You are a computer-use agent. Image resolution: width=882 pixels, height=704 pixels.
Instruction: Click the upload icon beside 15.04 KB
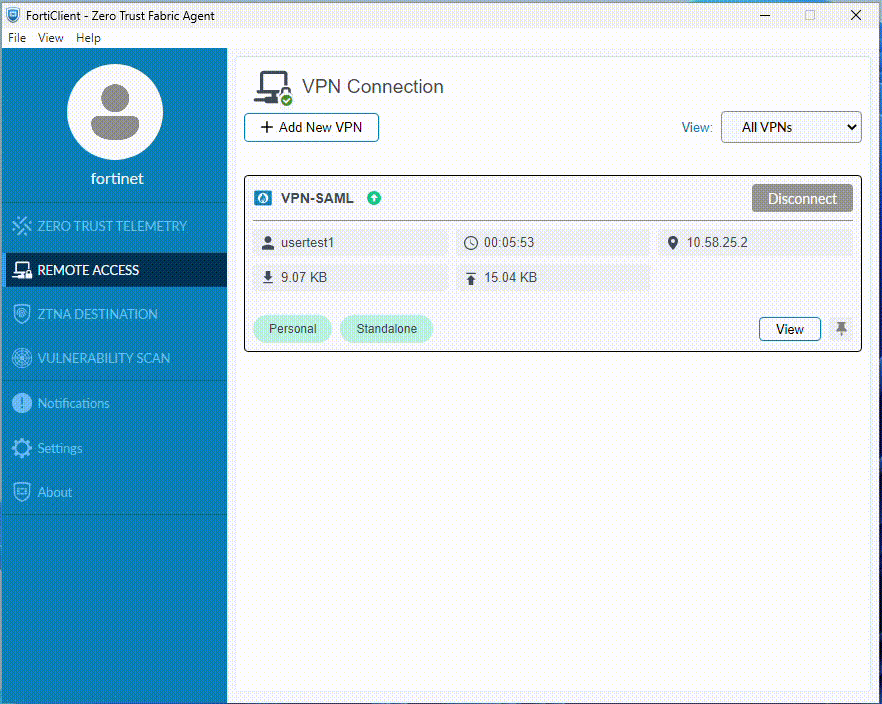point(471,278)
